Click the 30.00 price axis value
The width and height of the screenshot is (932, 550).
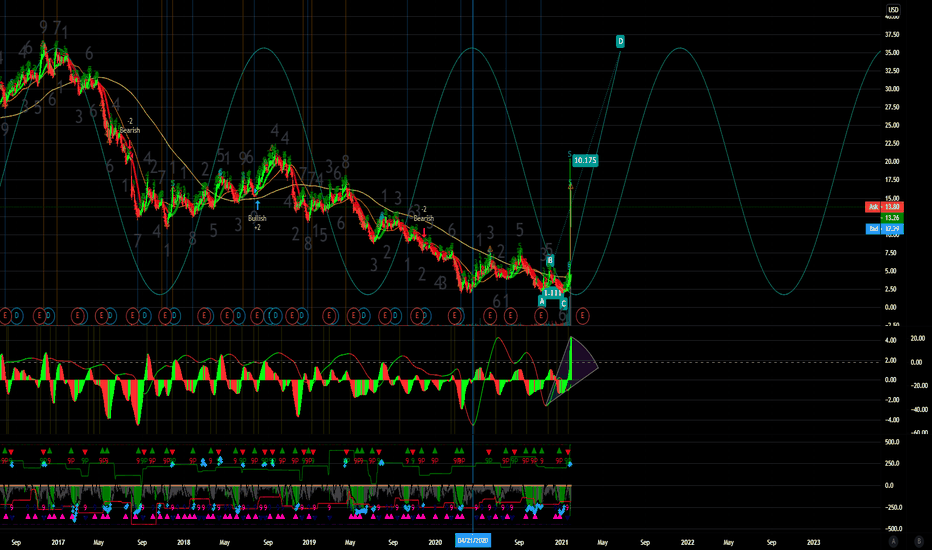click(x=892, y=89)
